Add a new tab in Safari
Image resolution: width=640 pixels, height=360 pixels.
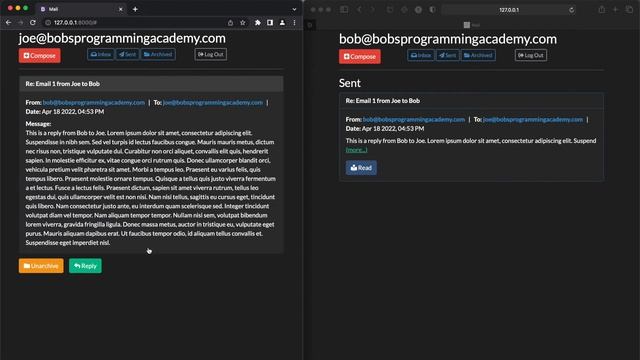616,9
